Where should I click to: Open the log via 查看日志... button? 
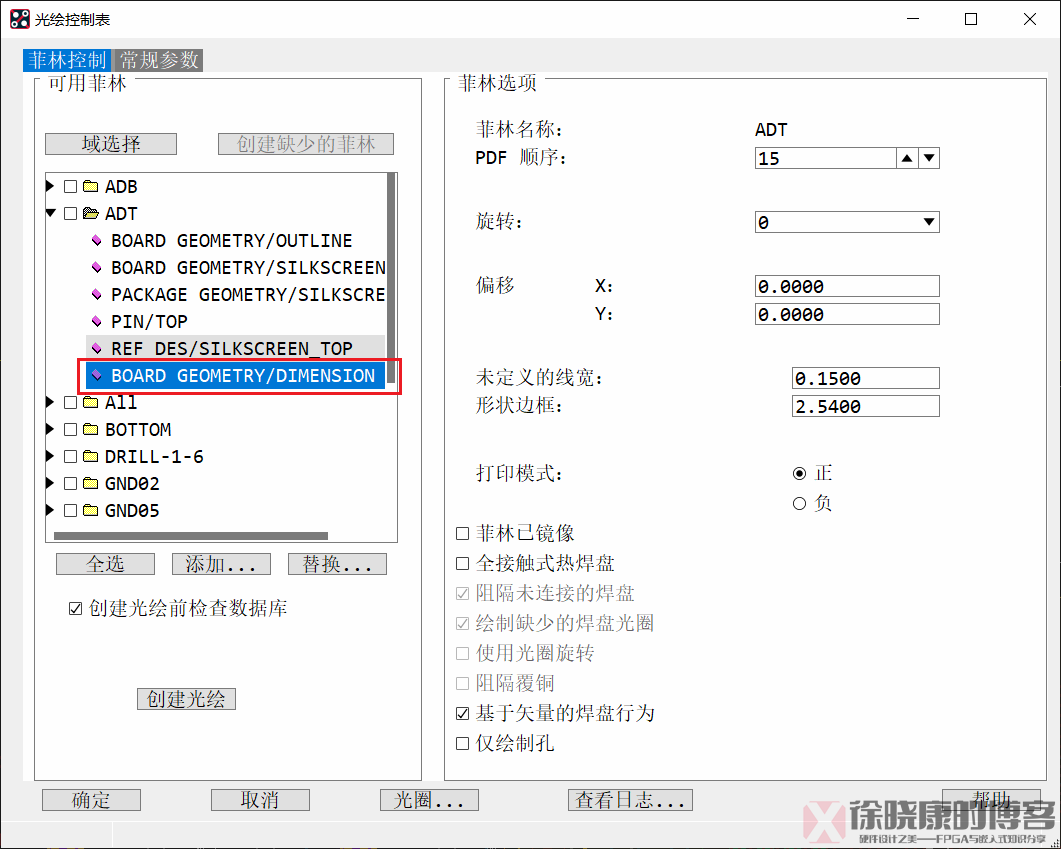(x=630, y=800)
